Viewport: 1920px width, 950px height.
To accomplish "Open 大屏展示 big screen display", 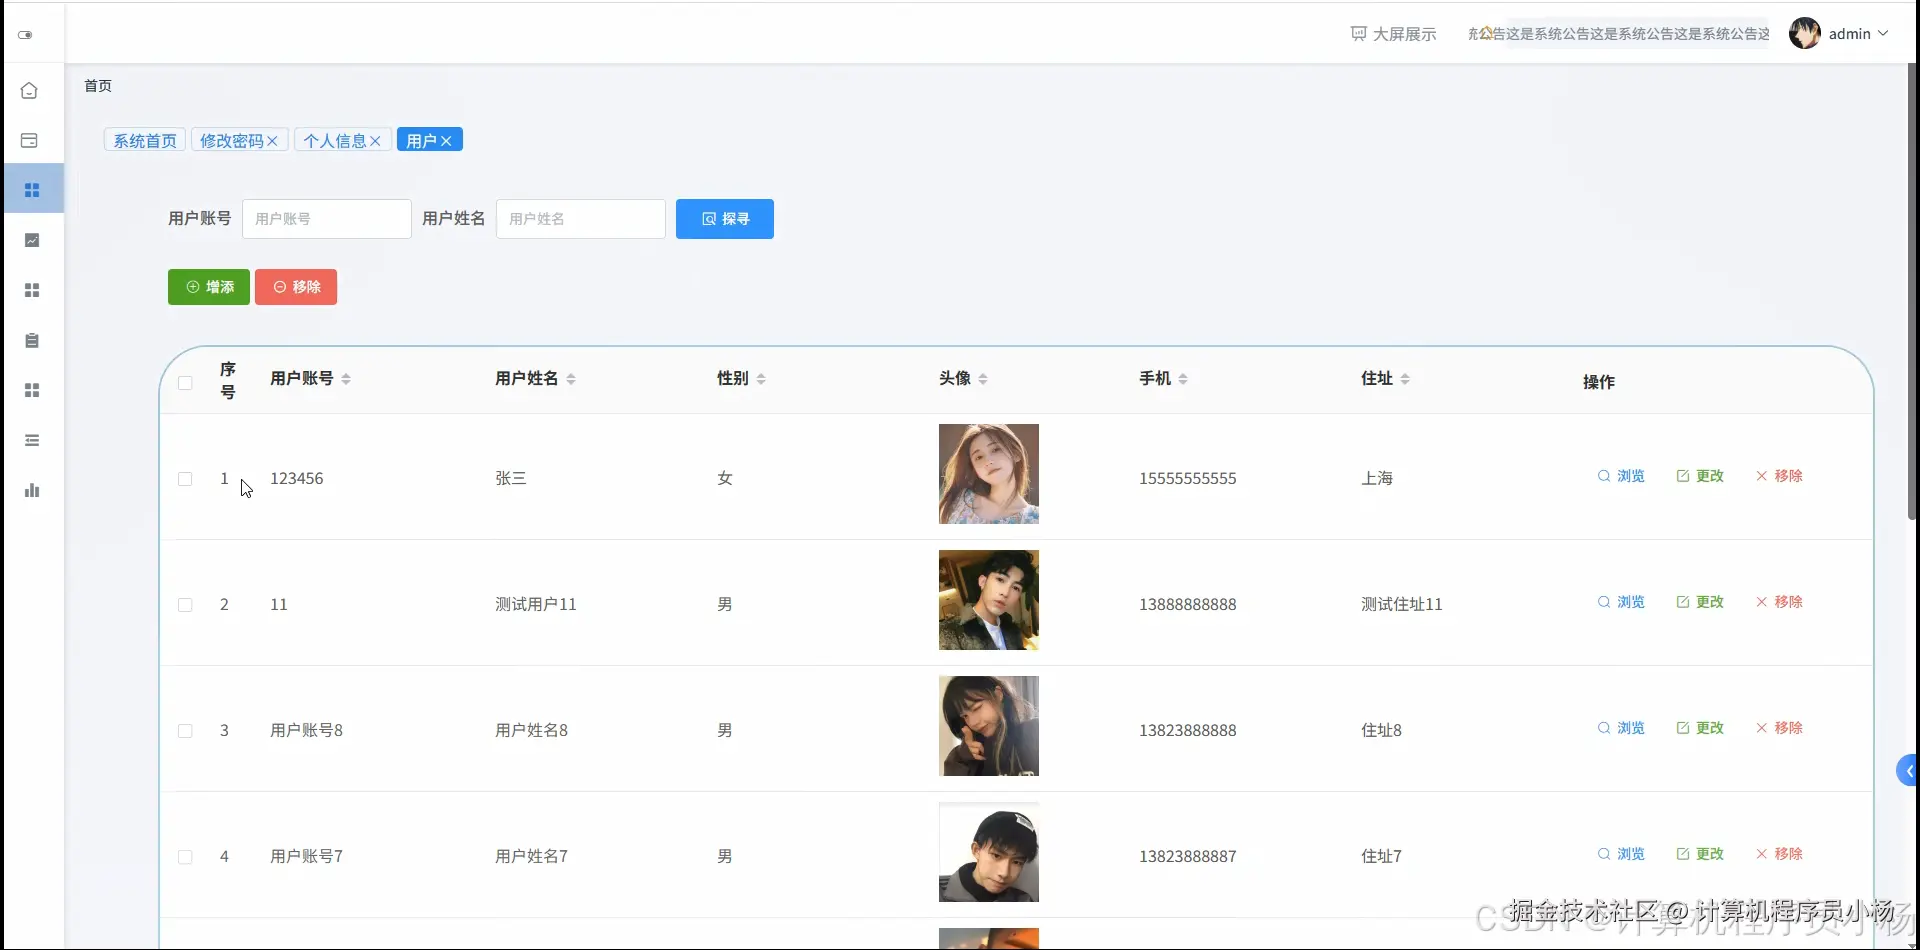I will coord(1393,34).
